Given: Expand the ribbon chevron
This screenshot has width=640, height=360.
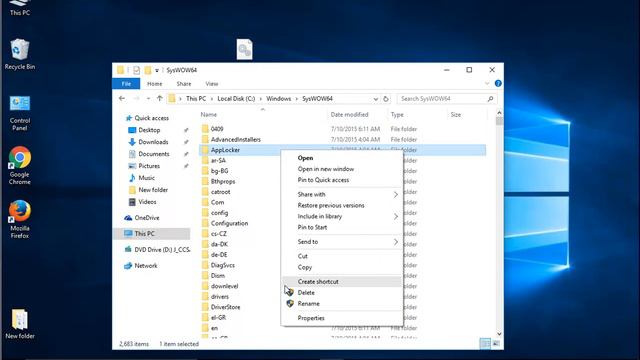Looking at the screenshot, I should pos(487,83).
